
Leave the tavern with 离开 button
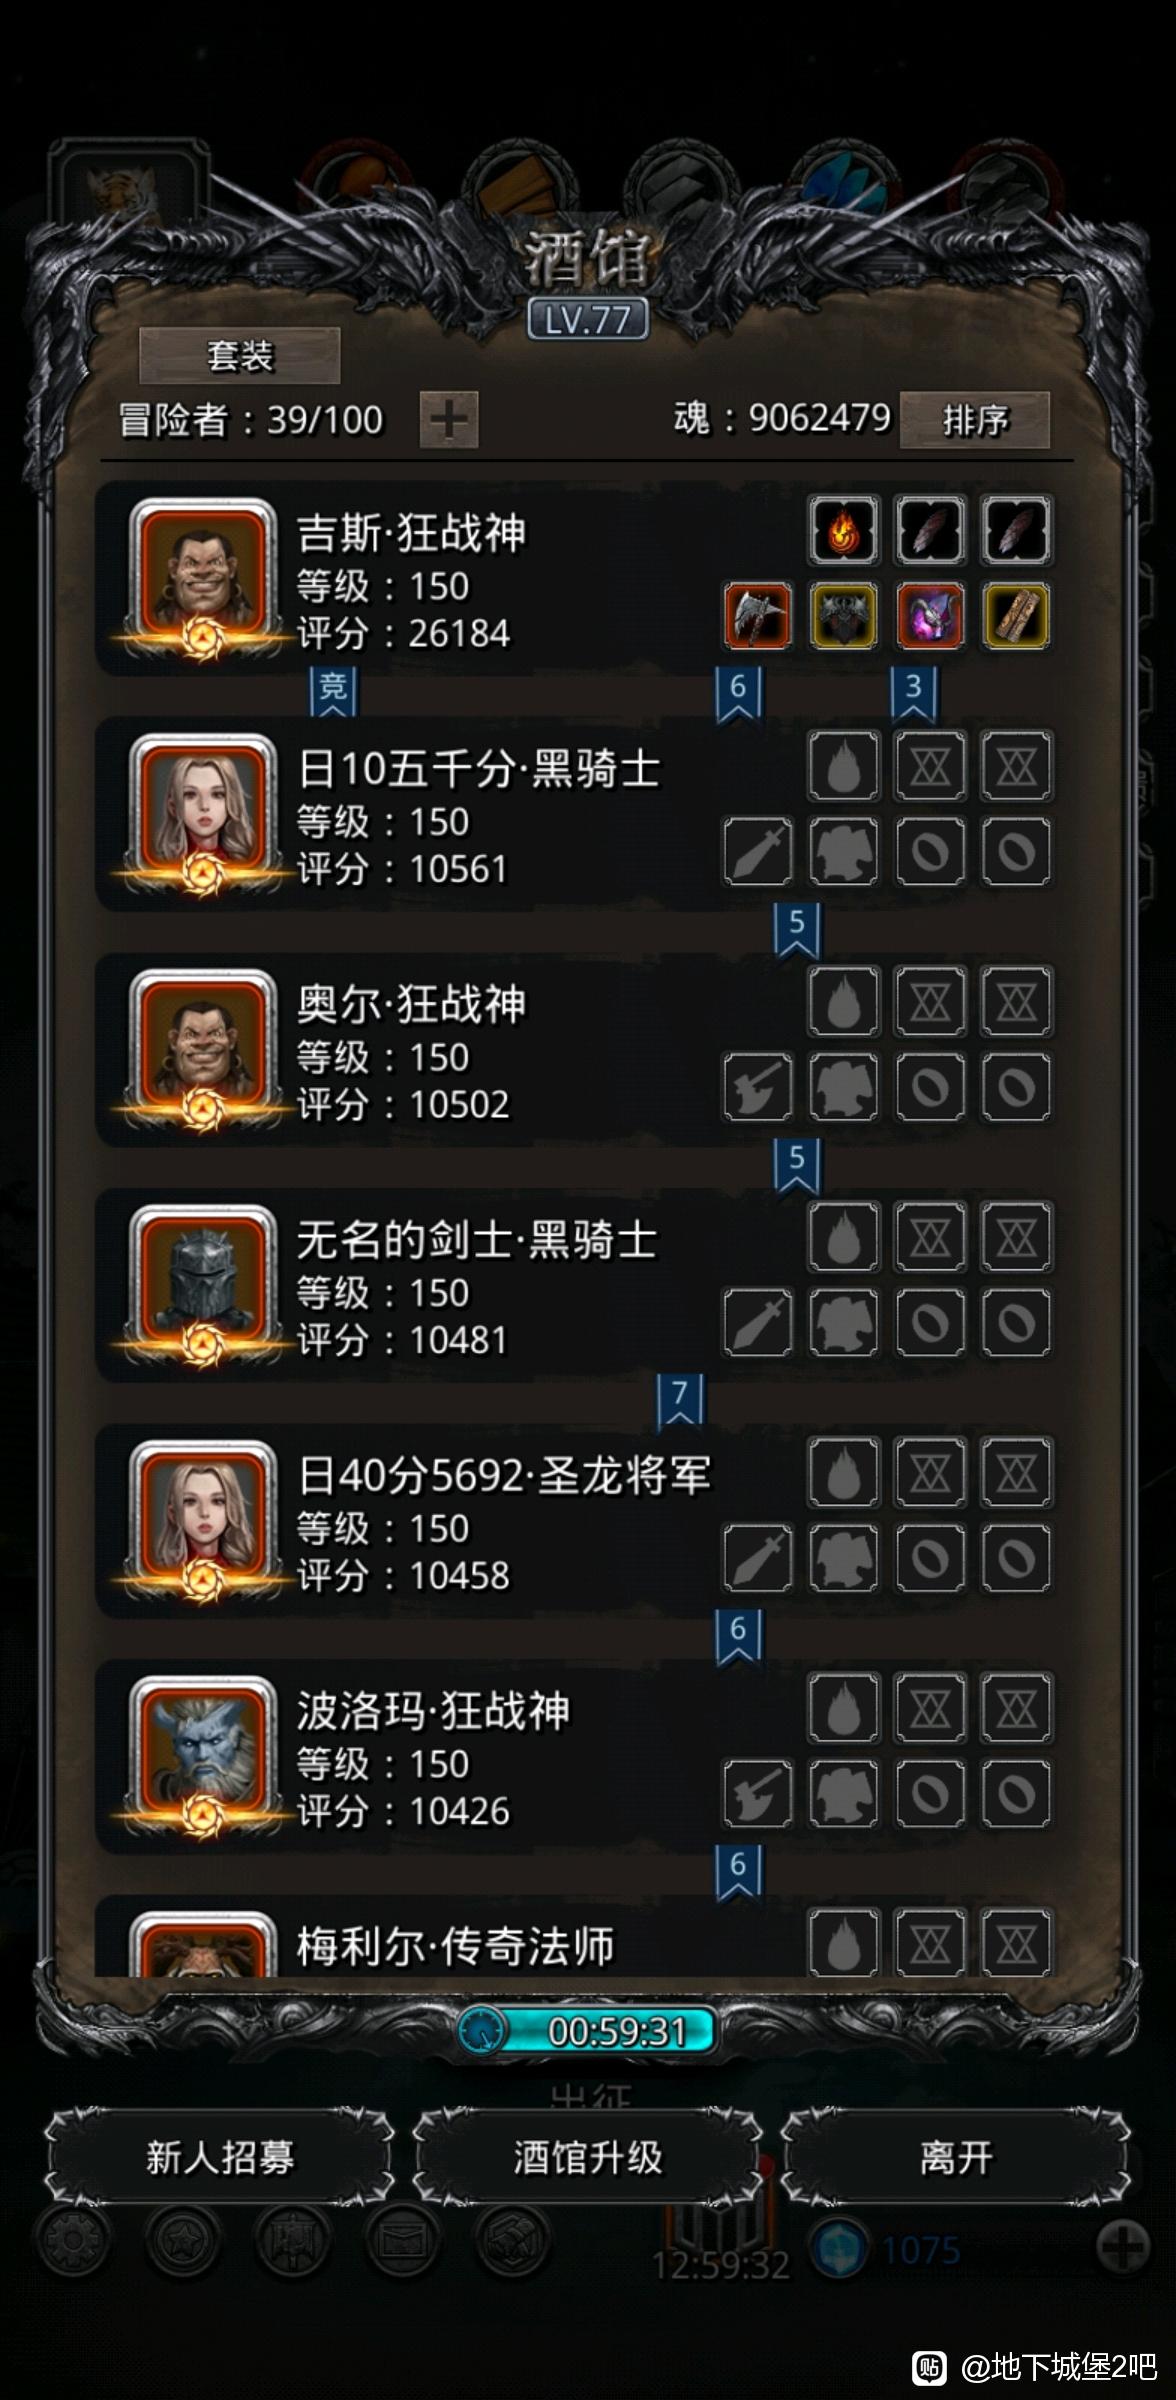[956, 2157]
